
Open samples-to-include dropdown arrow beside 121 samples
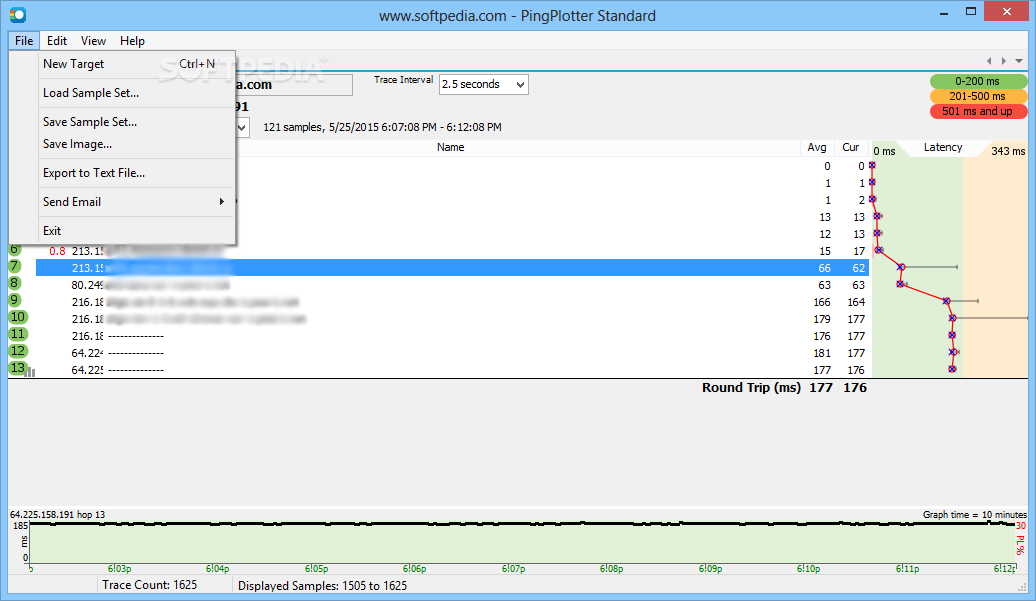(x=242, y=127)
